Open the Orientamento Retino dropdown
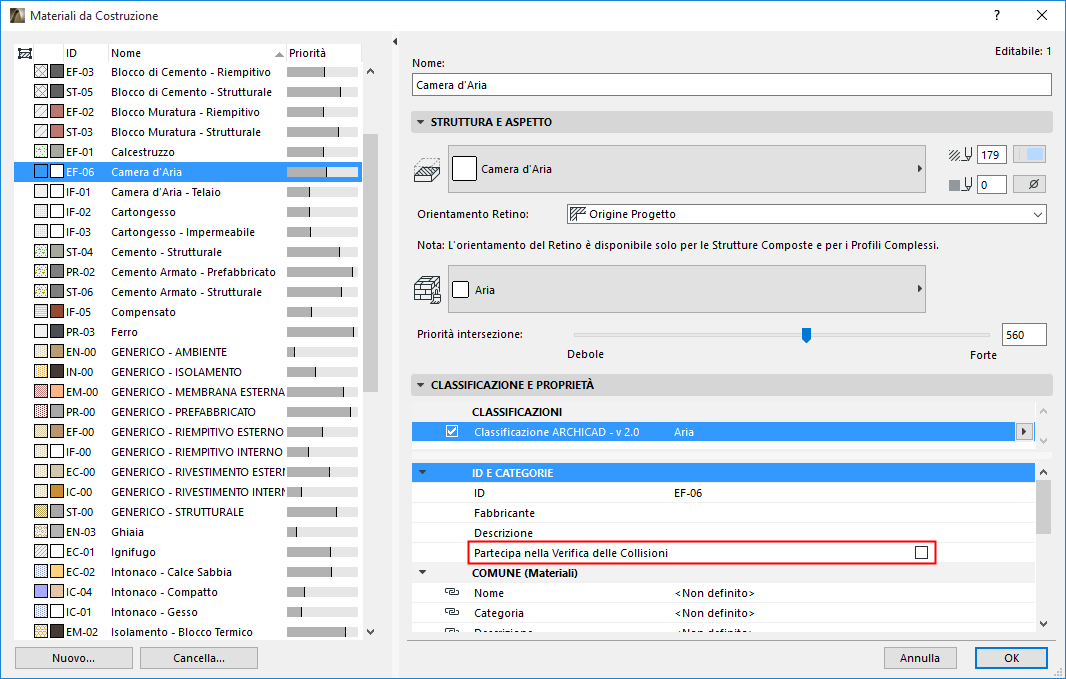 click(x=1038, y=213)
